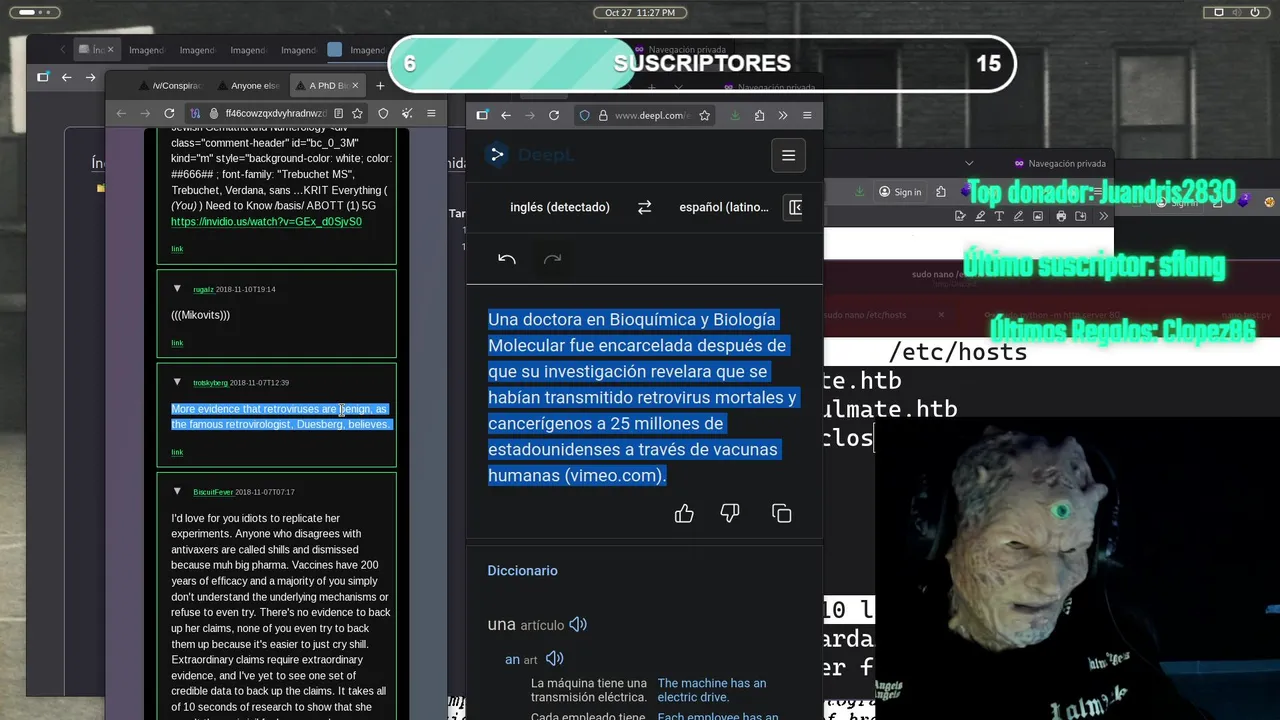Image resolution: width=1280 pixels, height=720 pixels.
Task: Play pronunciation of 'una' article
Action: click(578, 624)
